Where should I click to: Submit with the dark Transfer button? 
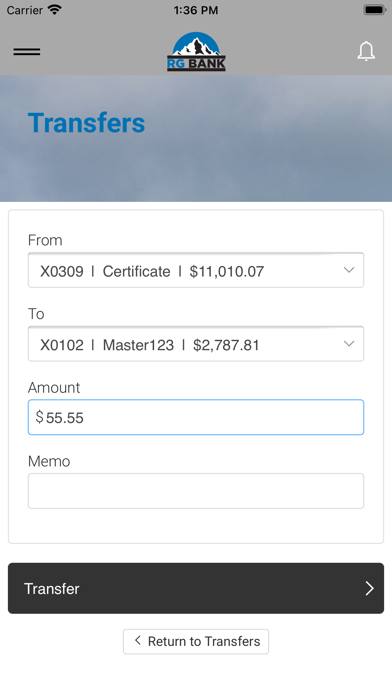point(196,589)
